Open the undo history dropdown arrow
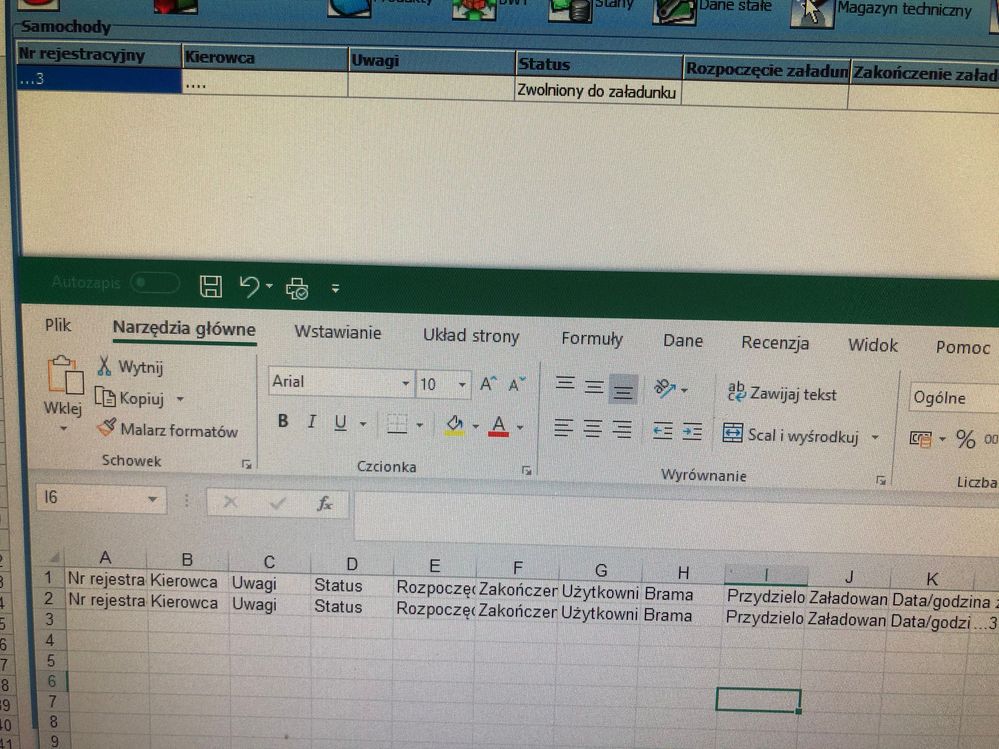This screenshot has width=999, height=749. pyautogui.click(x=270, y=287)
